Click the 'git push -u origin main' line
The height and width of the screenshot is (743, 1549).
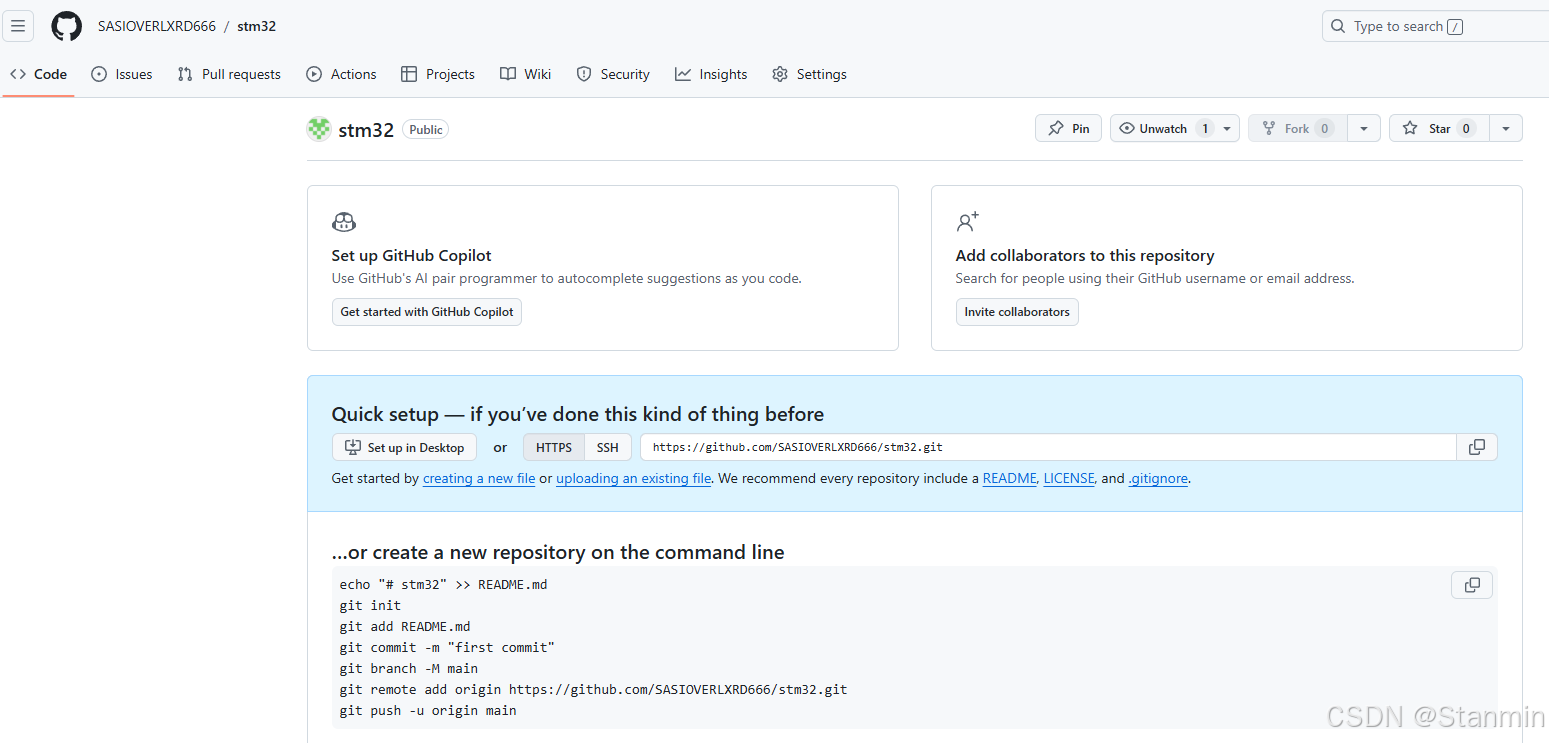coord(428,710)
